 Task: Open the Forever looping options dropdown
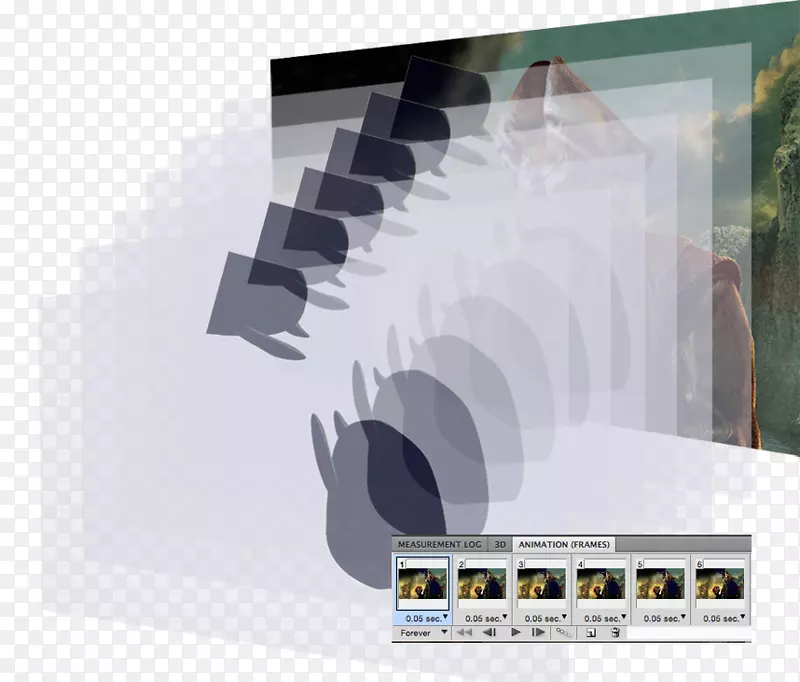[x=423, y=633]
